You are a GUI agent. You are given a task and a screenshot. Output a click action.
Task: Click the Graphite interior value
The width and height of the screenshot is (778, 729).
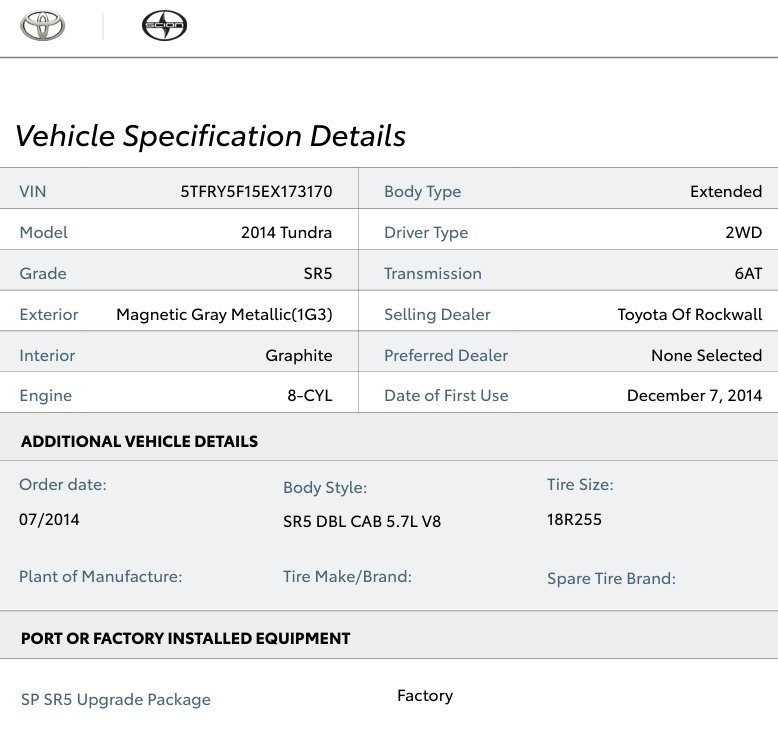299,355
